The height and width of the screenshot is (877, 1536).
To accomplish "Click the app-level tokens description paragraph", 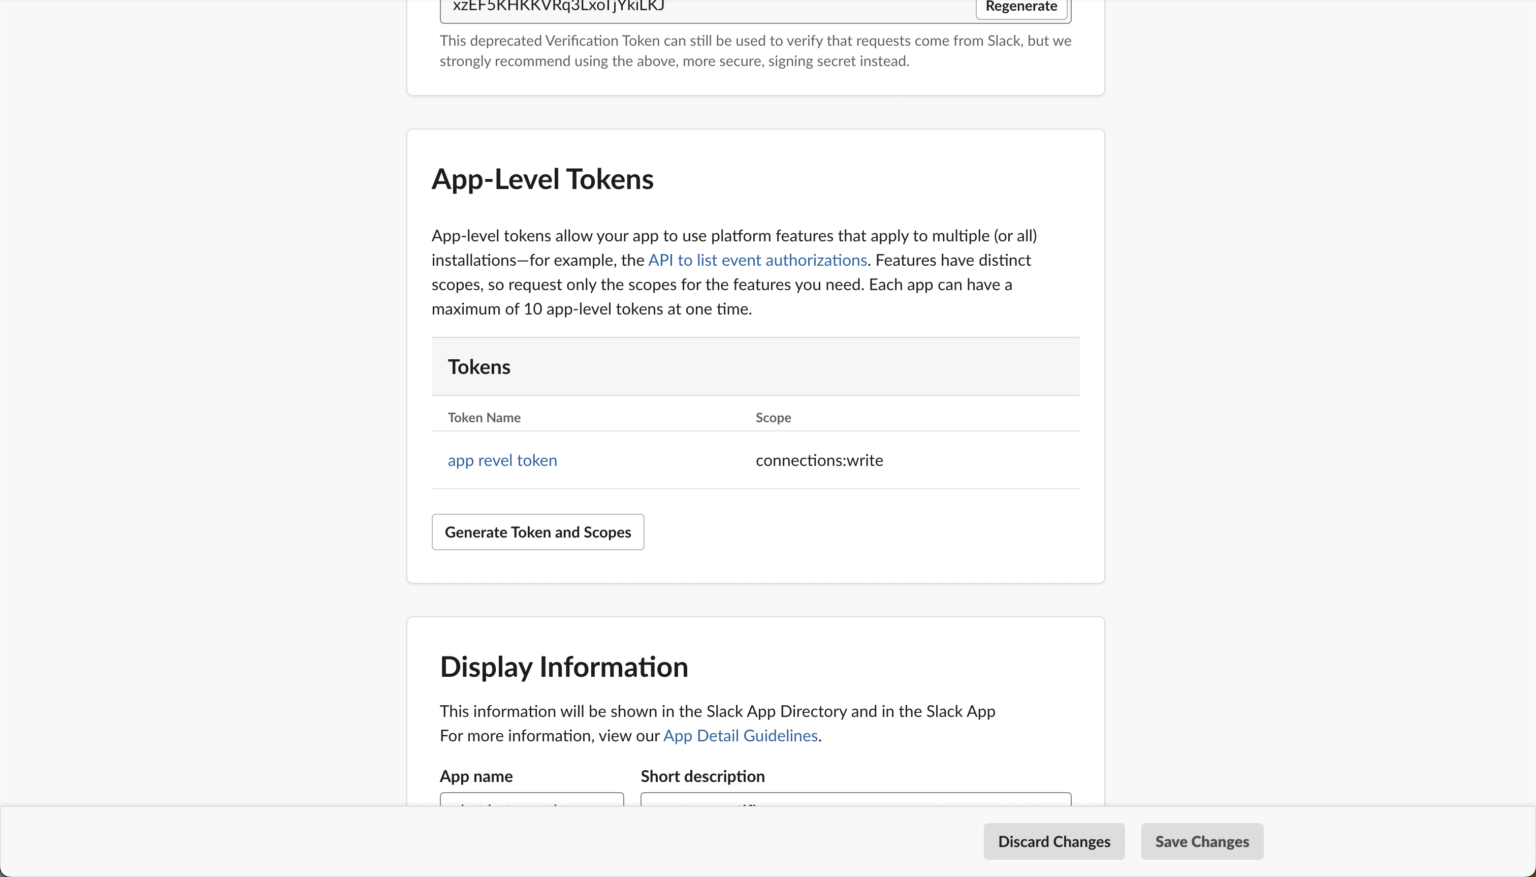I will coord(734,271).
